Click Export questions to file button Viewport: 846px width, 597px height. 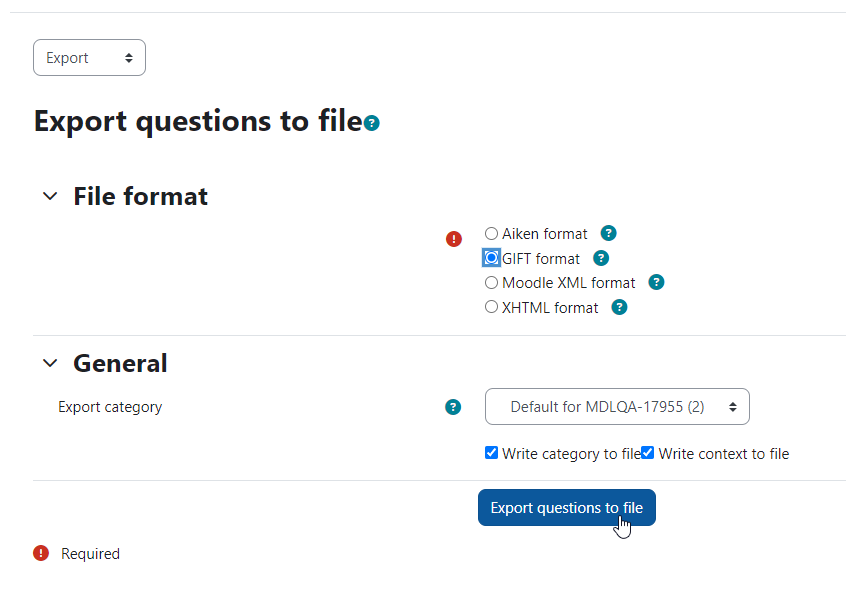tap(567, 507)
